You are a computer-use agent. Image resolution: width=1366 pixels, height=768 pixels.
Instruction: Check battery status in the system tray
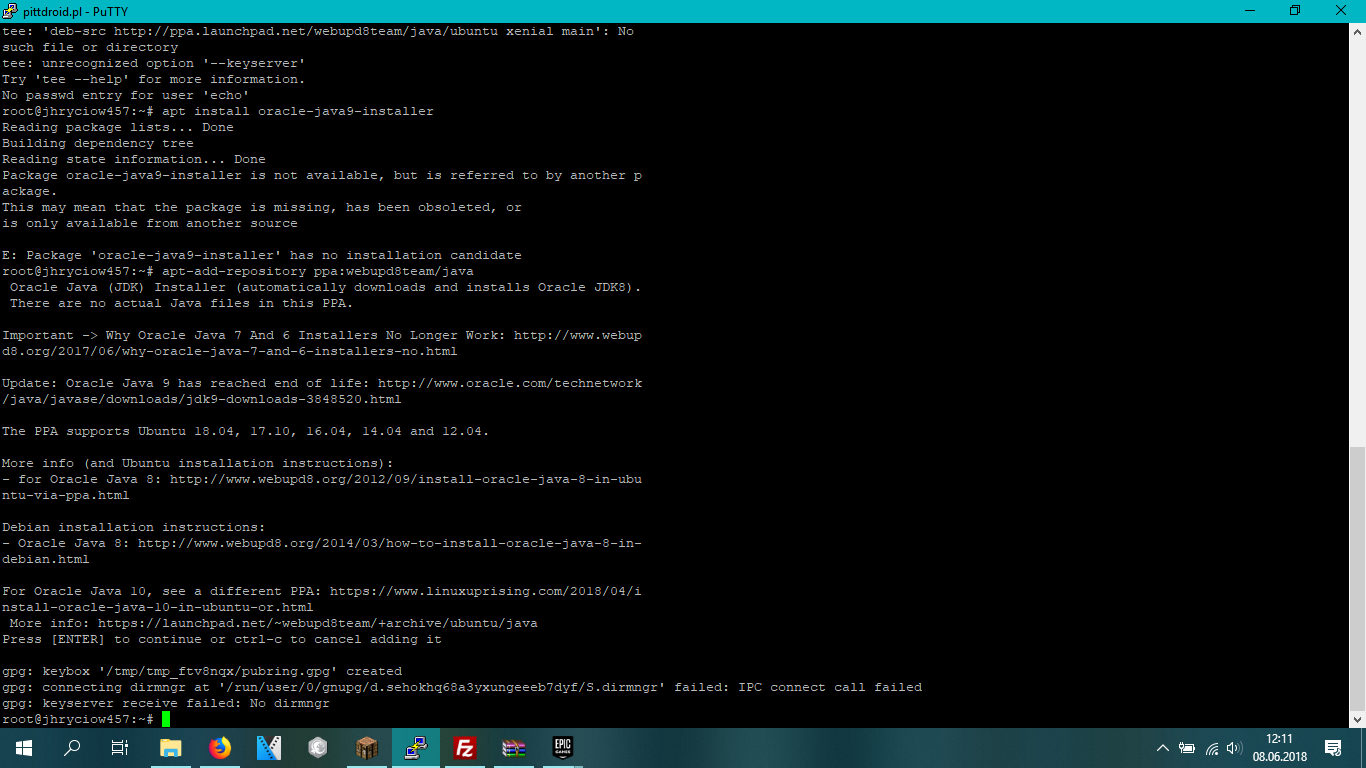coord(1187,748)
